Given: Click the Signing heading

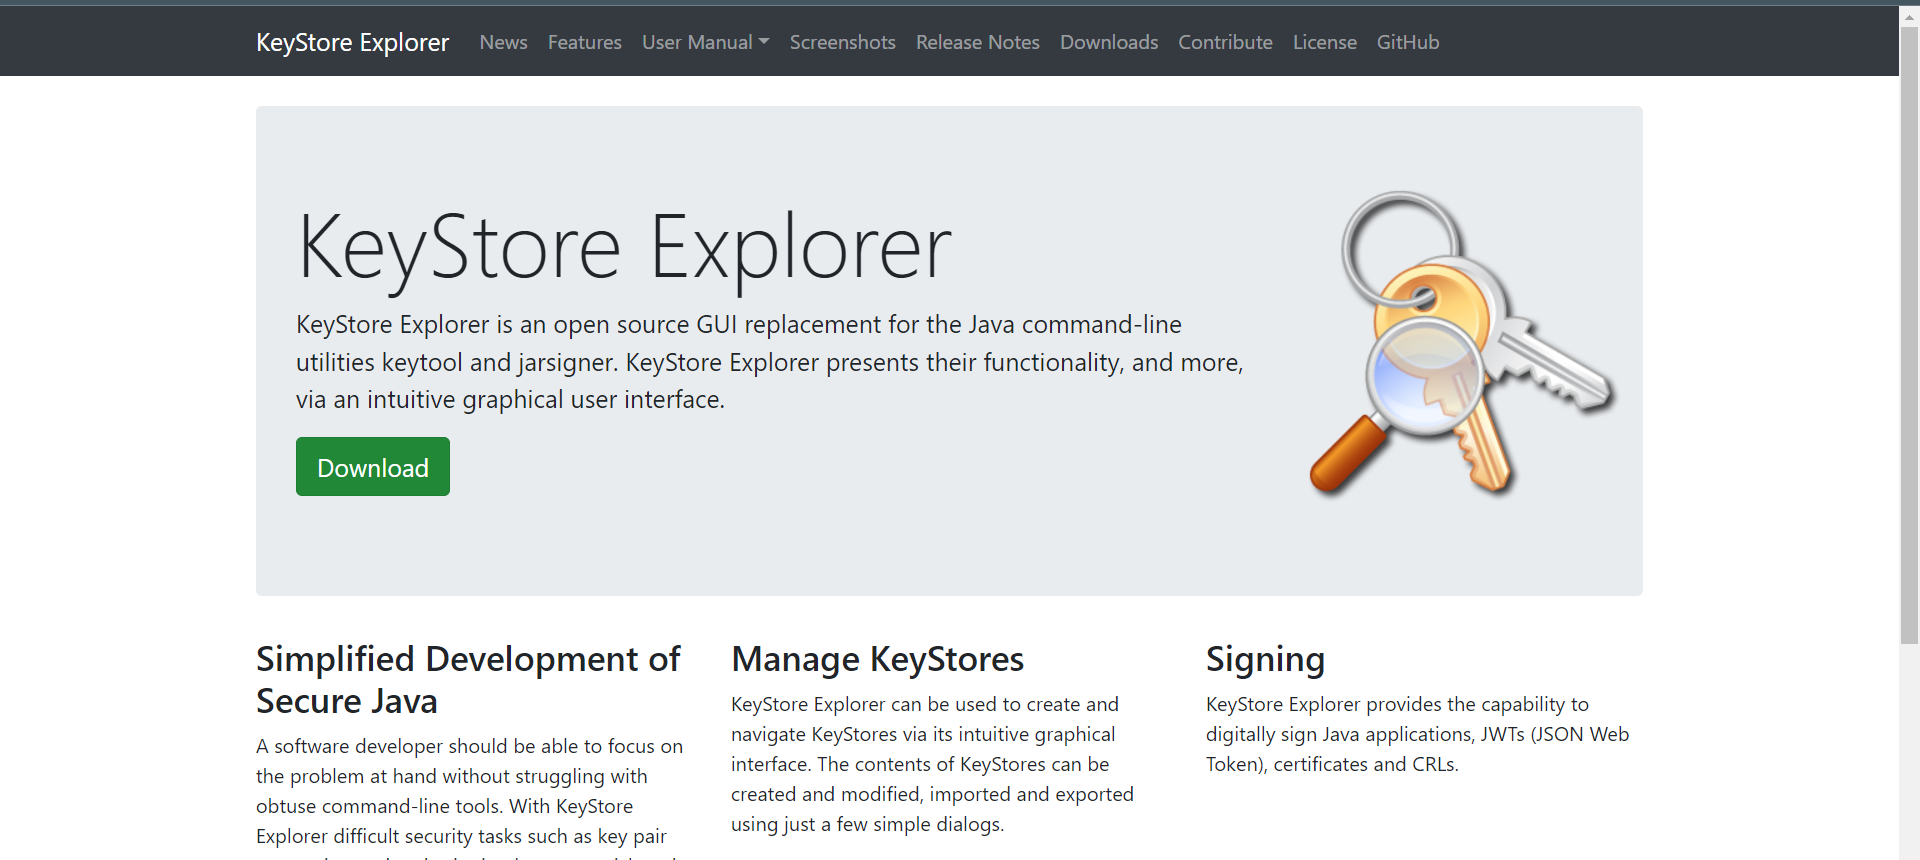Looking at the screenshot, I should 1265,659.
